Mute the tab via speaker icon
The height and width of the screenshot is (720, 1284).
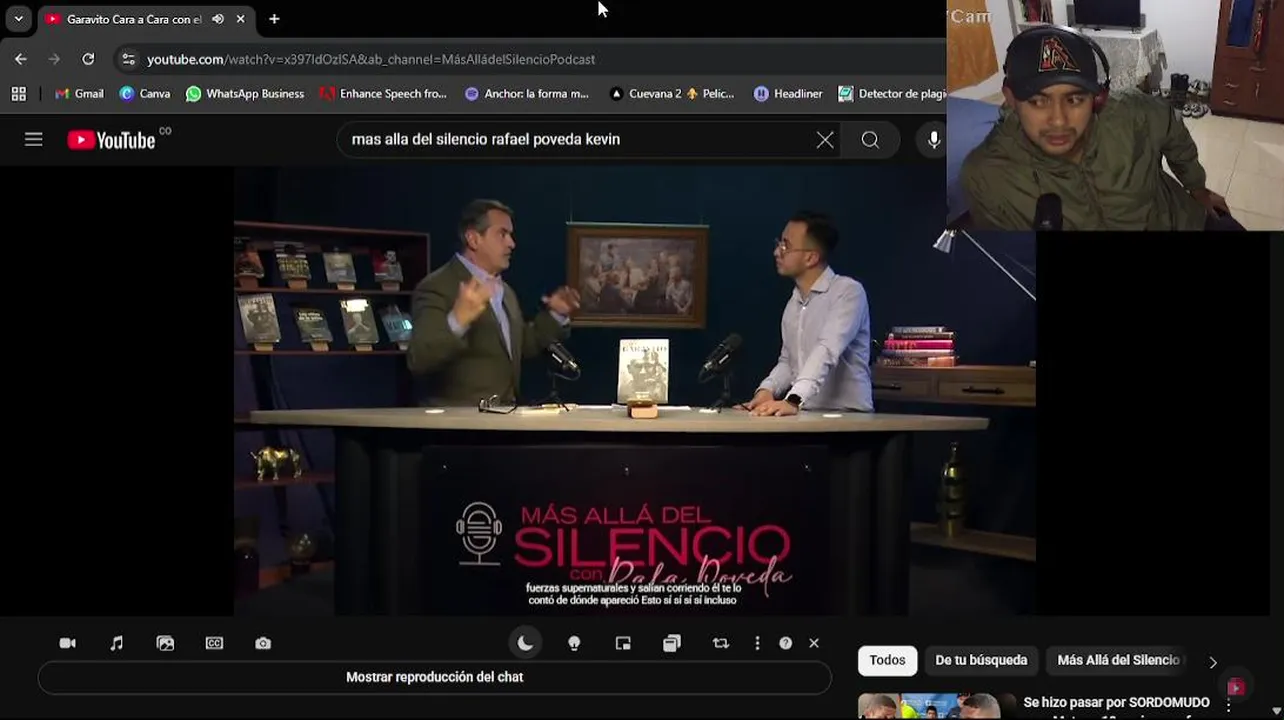pos(218,19)
